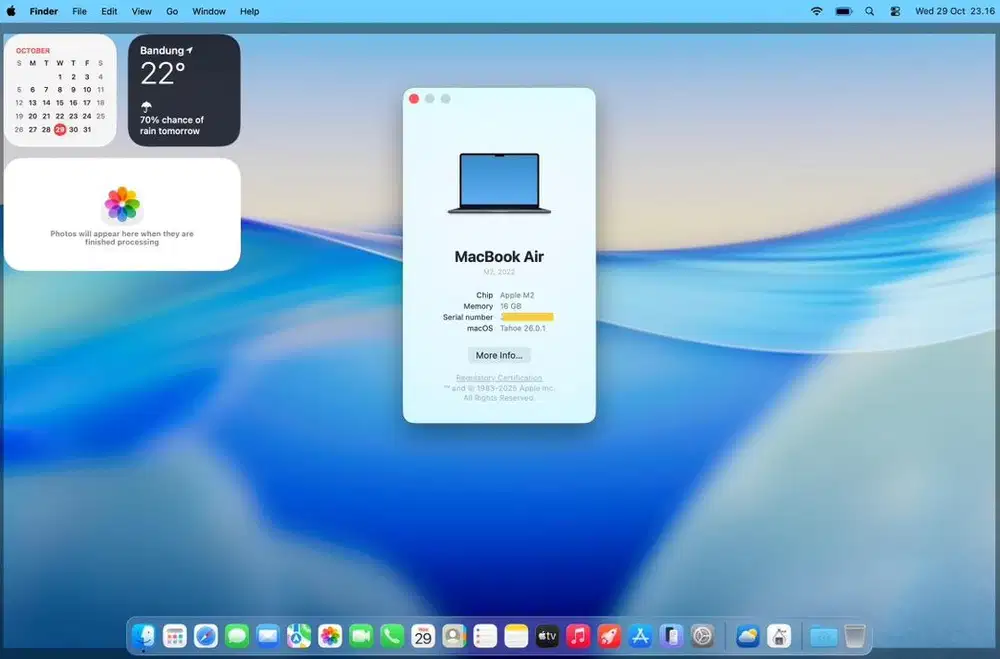Open the Regulatory Certification link
The width and height of the screenshot is (1000, 659).
pyautogui.click(x=499, y=378)
